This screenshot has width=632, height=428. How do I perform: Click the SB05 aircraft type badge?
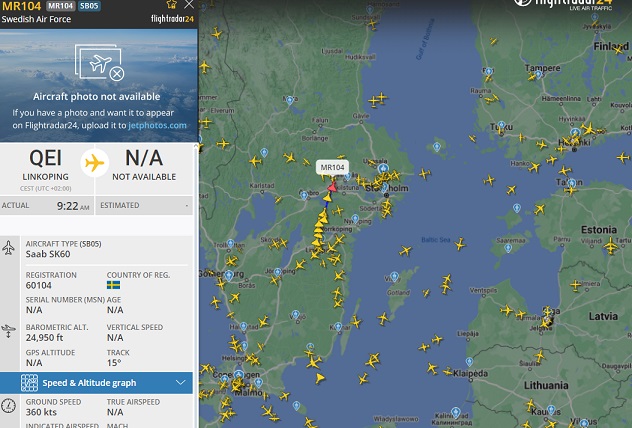click(89, 6)
